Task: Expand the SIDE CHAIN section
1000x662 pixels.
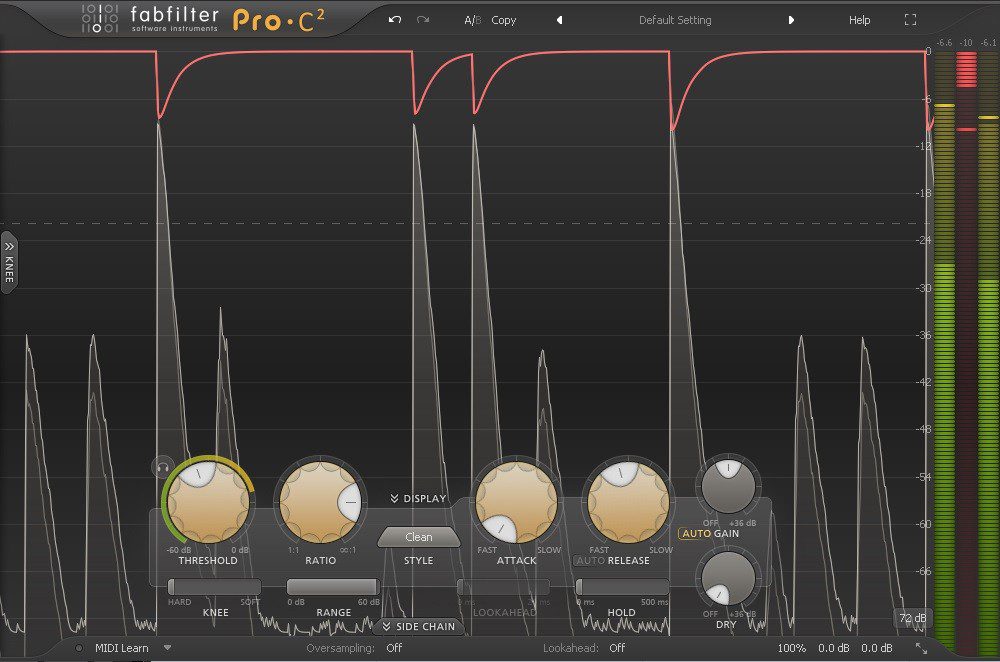Action: [418, 626]
